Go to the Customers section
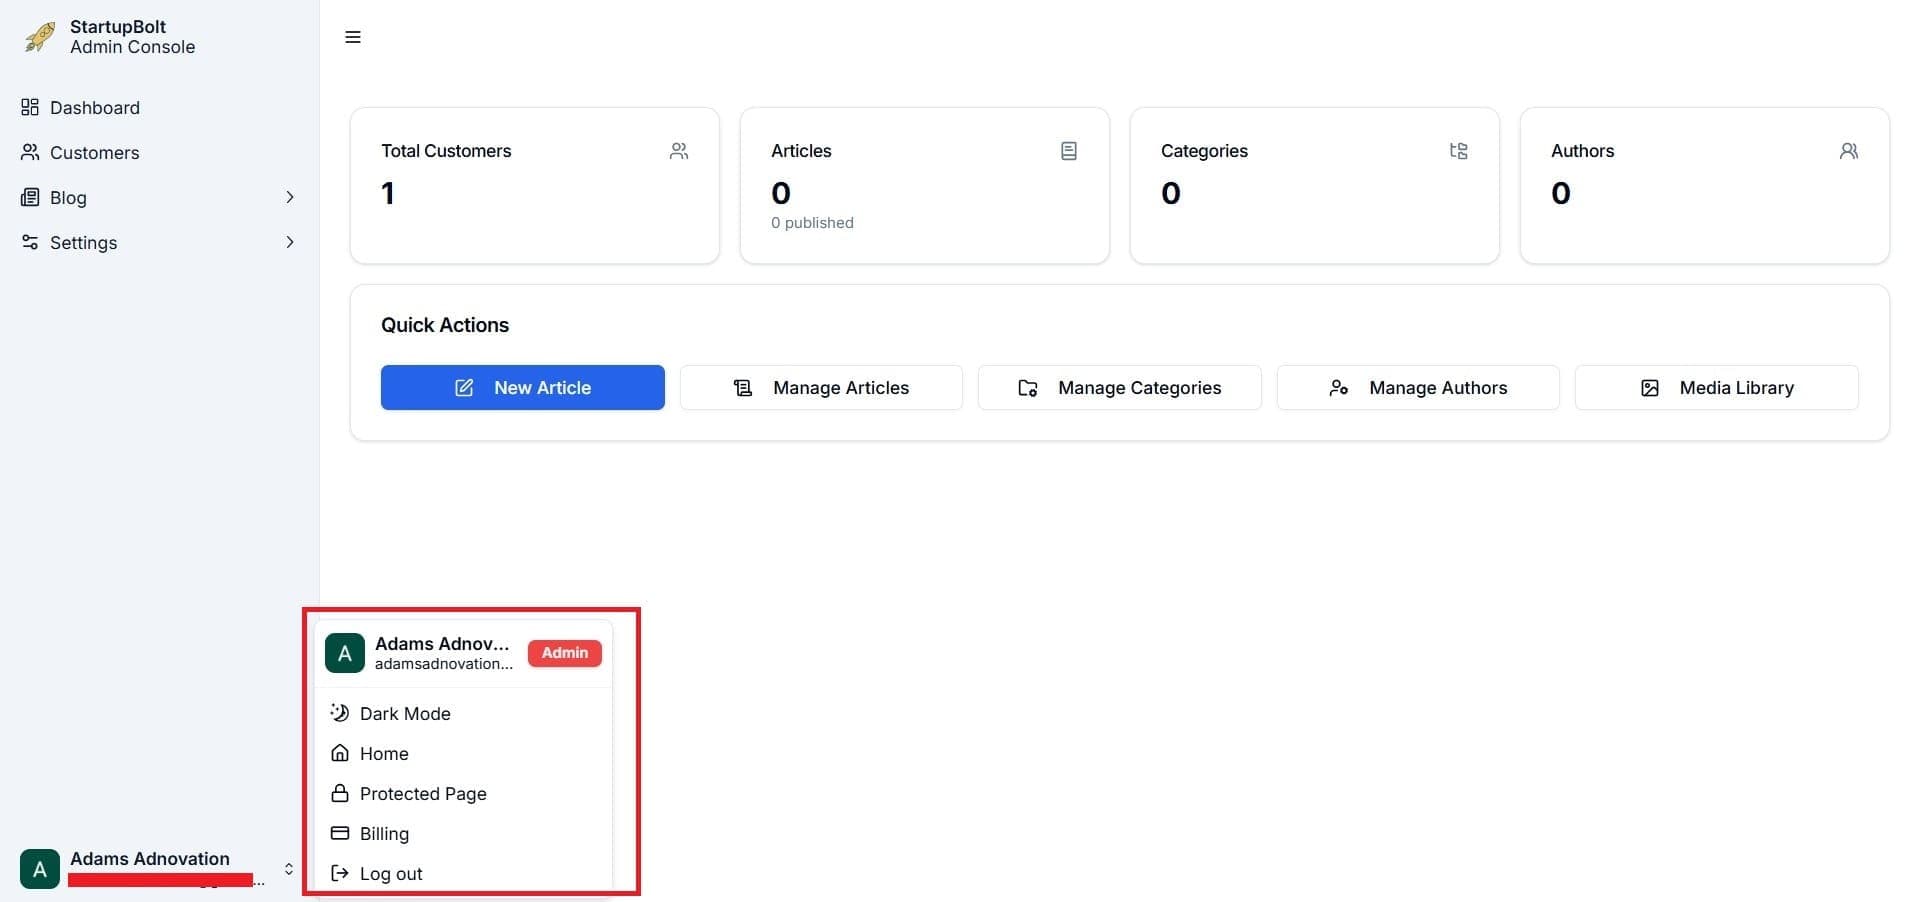Viewport: 1907px width, 902px height. (x=160, y=152)
